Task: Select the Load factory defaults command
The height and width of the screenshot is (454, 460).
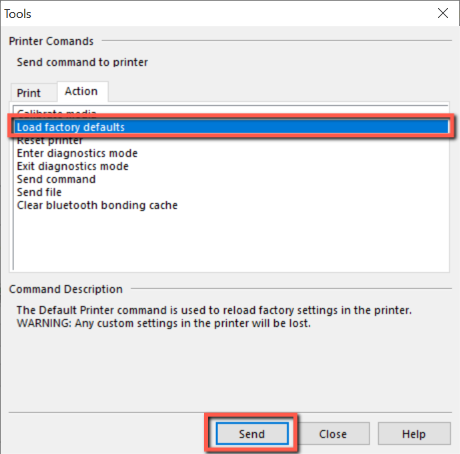Action: click(x=231, y=127)
